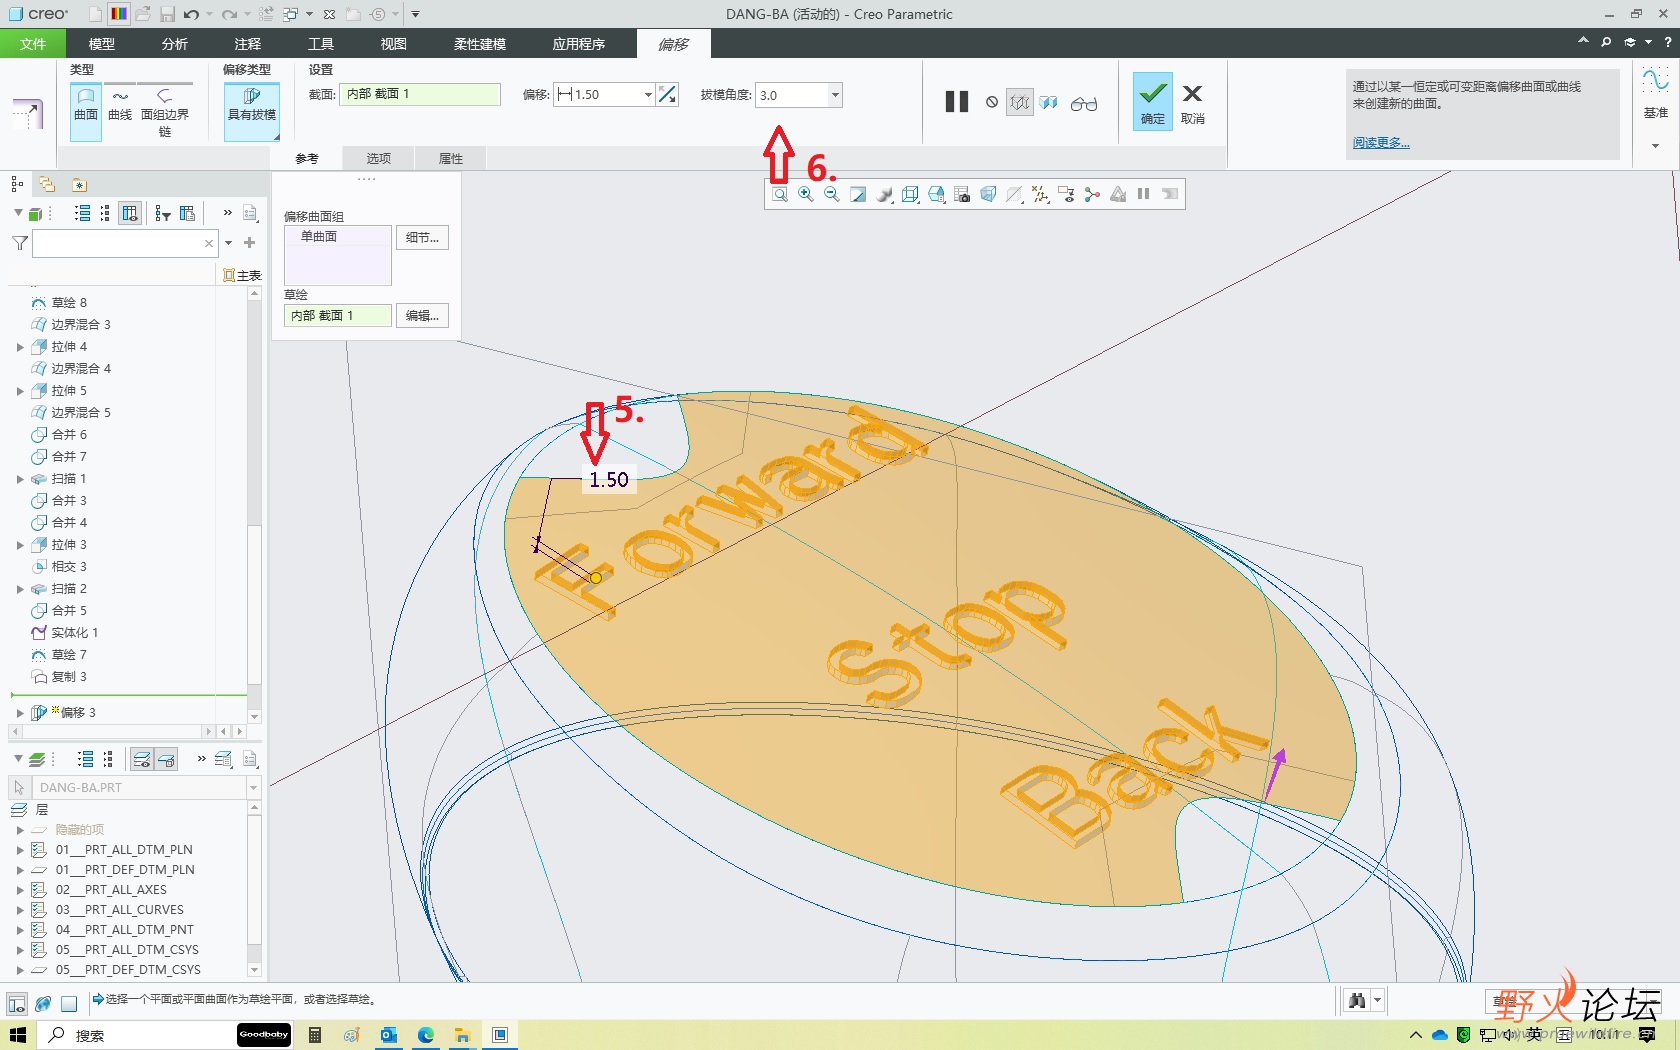The image size is (1680, 1050).
Task: Click the repaint icon in graphics toolbar
Action: point(858,194)
